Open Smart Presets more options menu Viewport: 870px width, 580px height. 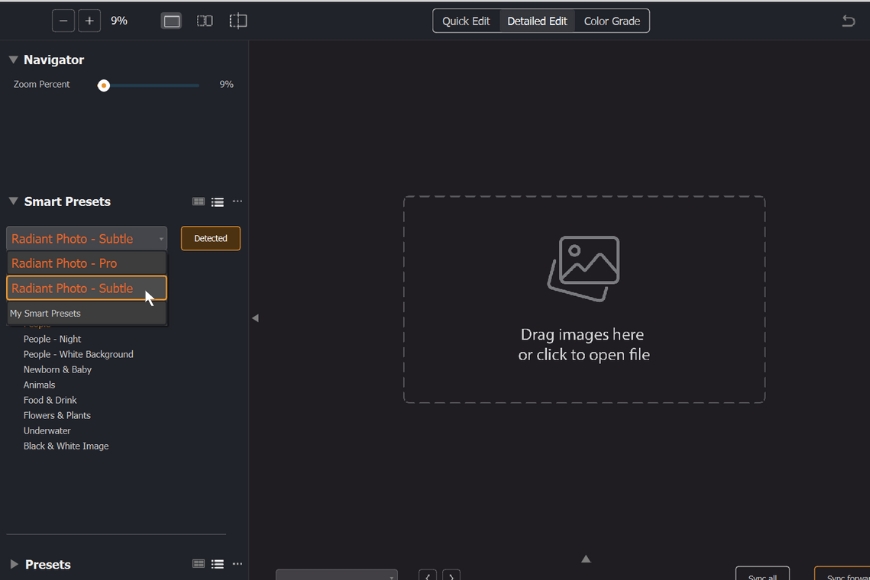pyautogui.click(x=237, y=201)
